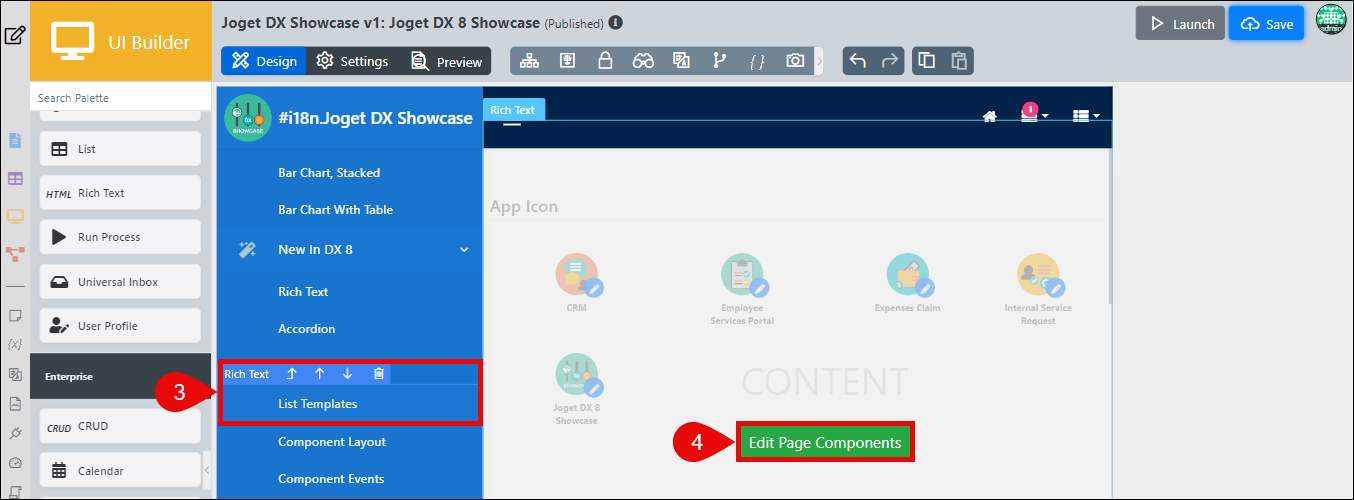Click the Enterprise palette section header

(120, 377)
